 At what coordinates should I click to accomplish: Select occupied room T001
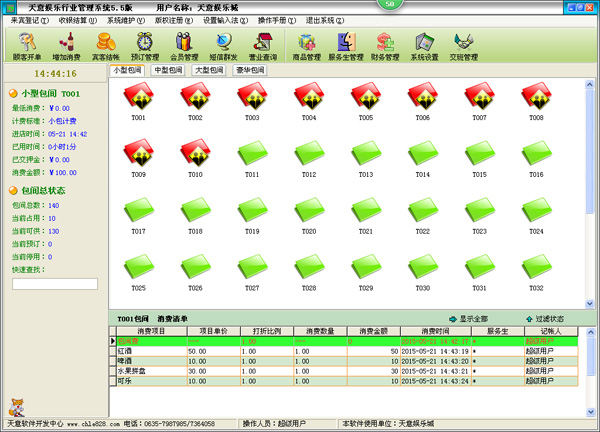tap(138, 100)
